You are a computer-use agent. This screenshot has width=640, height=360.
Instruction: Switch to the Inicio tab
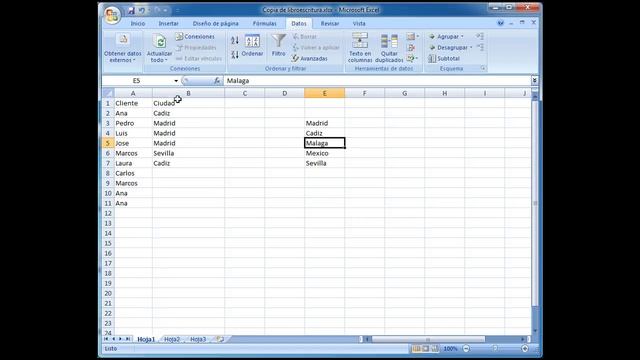138,24
